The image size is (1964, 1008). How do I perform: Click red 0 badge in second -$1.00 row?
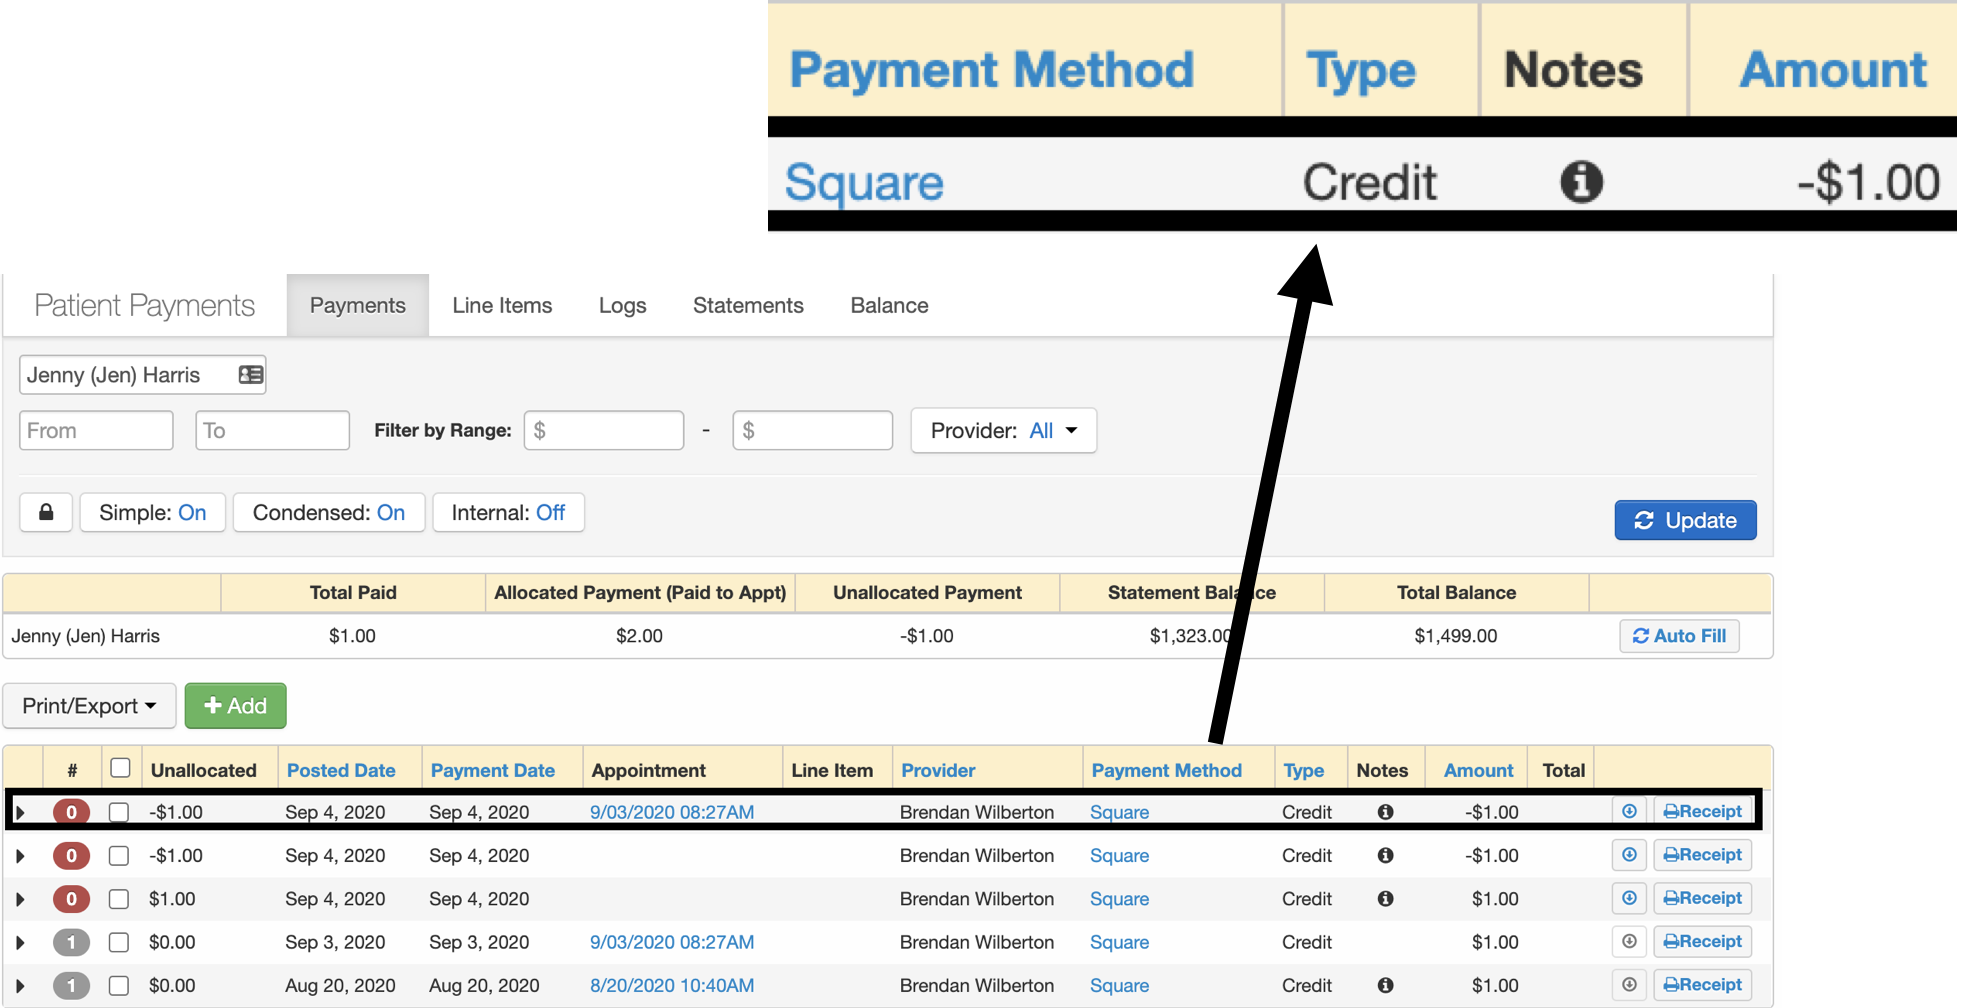tap(71, 855)
